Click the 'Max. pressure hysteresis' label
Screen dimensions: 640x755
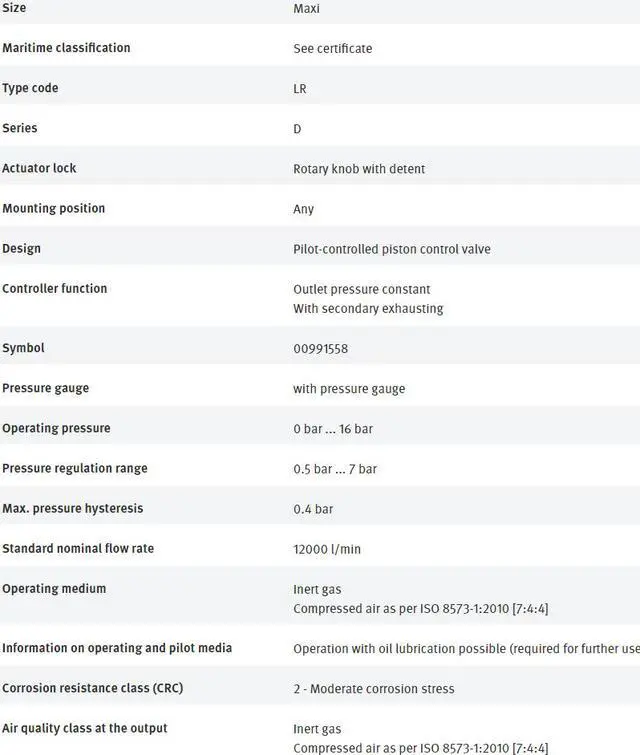pos(72,508)
